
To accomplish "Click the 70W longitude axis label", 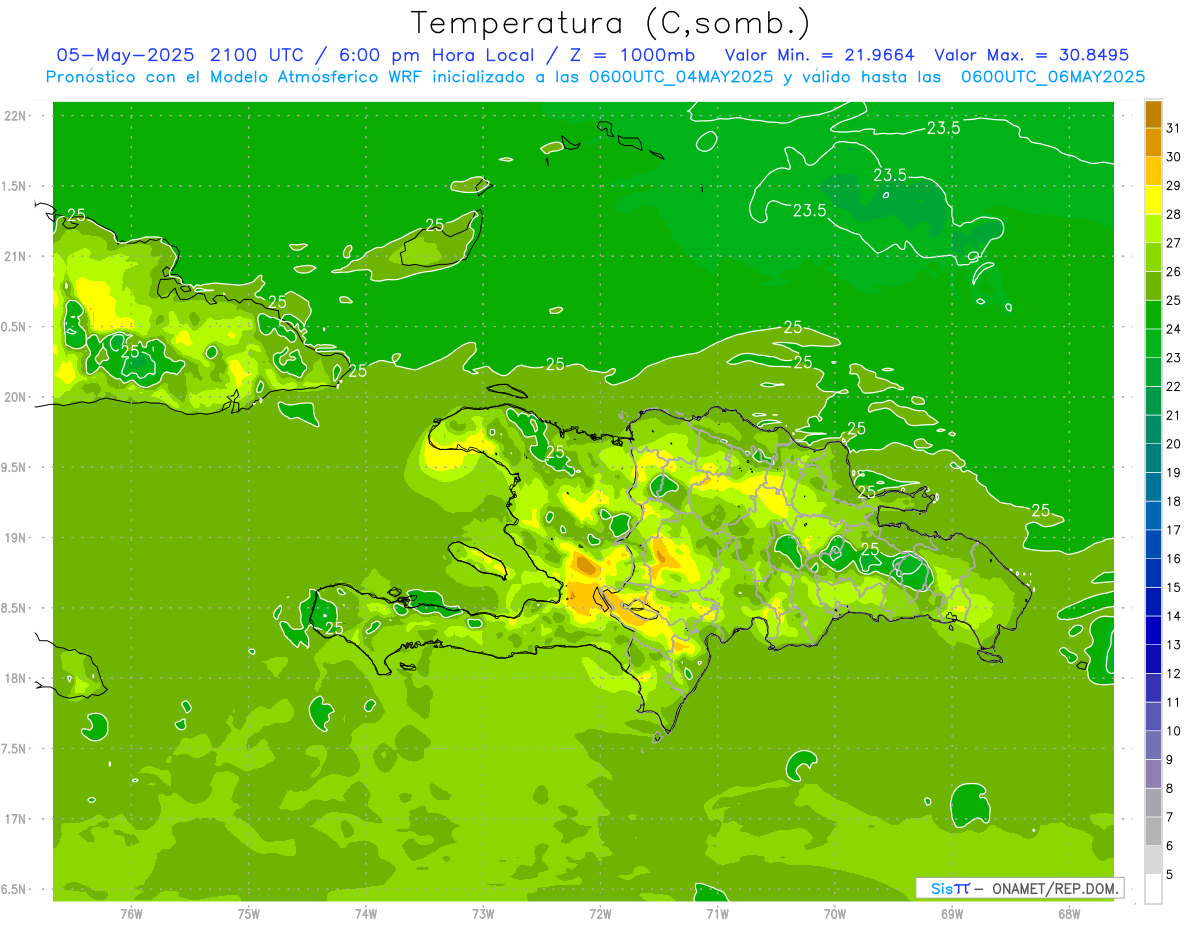I will point(835,914).
